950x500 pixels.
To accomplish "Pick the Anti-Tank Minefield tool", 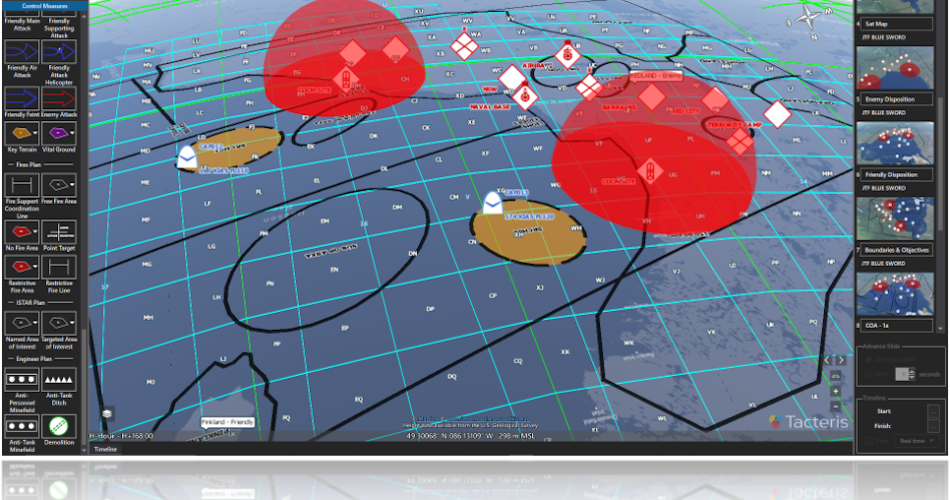I will [x=22, y=426].
